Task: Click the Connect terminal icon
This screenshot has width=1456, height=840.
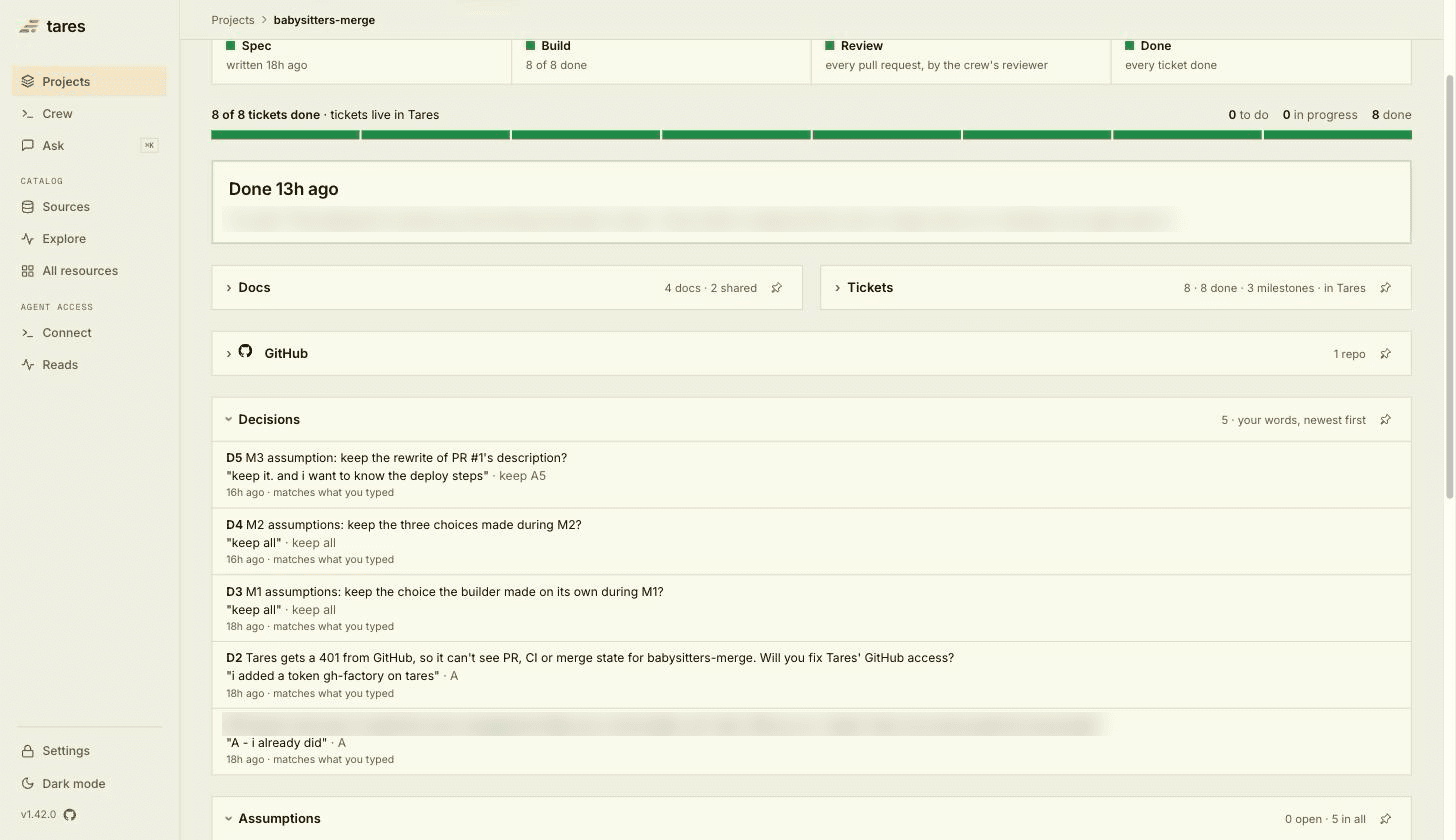Action: click(28, 333)
